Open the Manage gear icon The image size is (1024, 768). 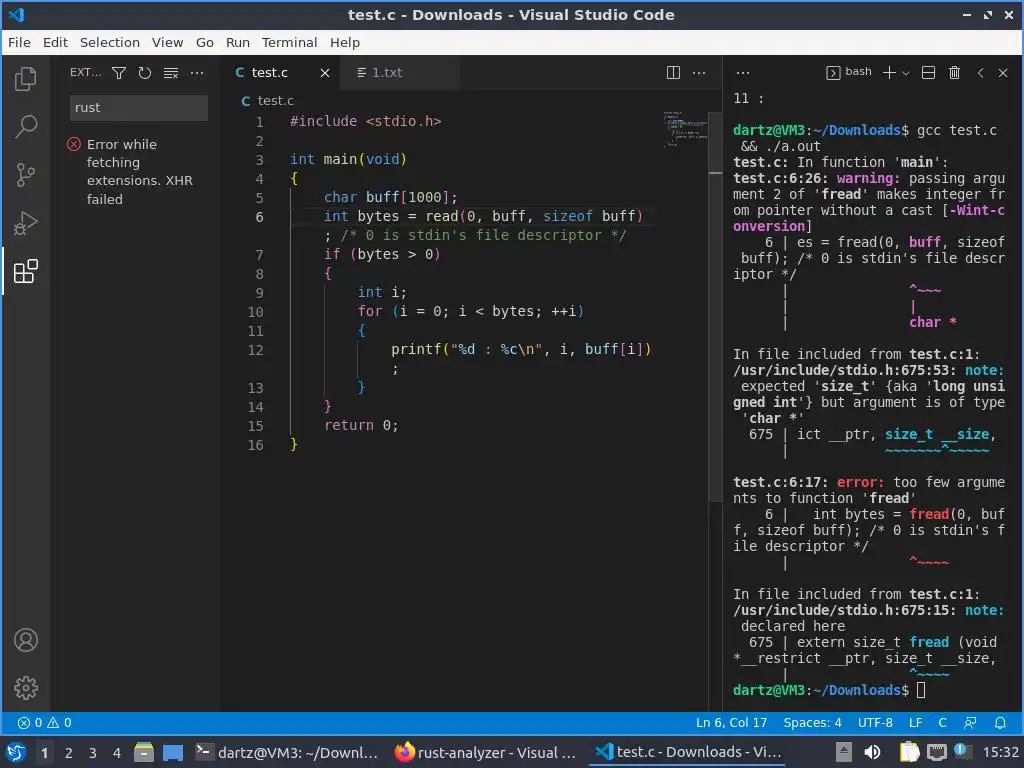[x=25, y=688]
